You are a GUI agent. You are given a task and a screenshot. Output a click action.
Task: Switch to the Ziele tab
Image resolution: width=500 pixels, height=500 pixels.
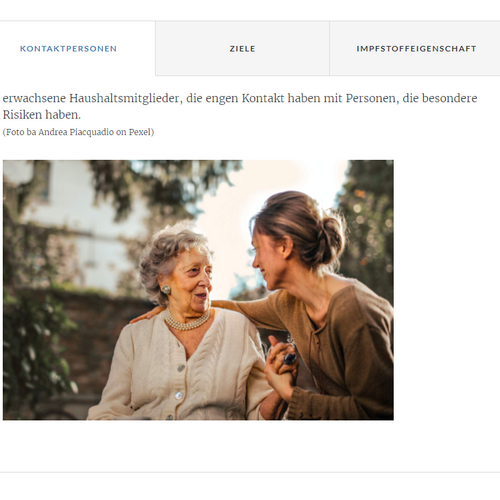[242, 49]
